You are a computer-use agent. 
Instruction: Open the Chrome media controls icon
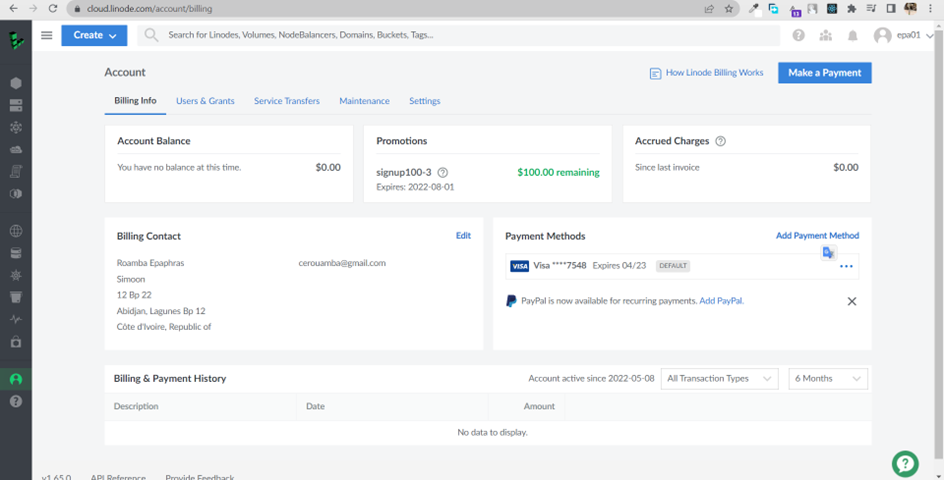pos(871,8)
